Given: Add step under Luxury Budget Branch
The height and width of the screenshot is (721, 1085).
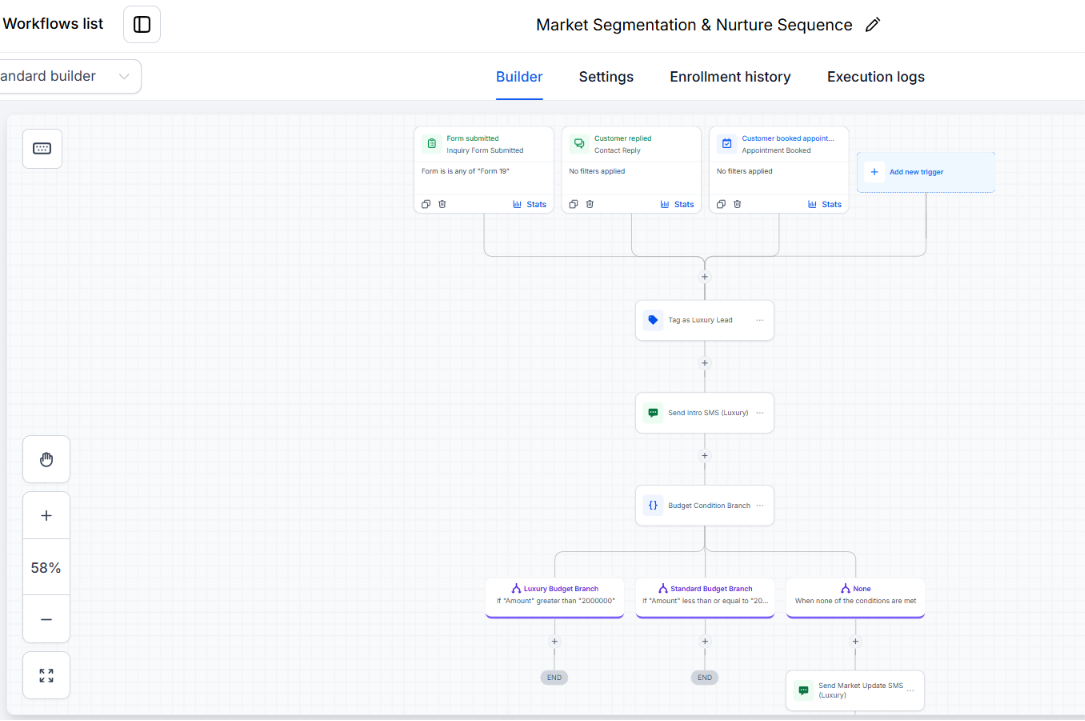Looking at the screenshot, I should [554, 641].
